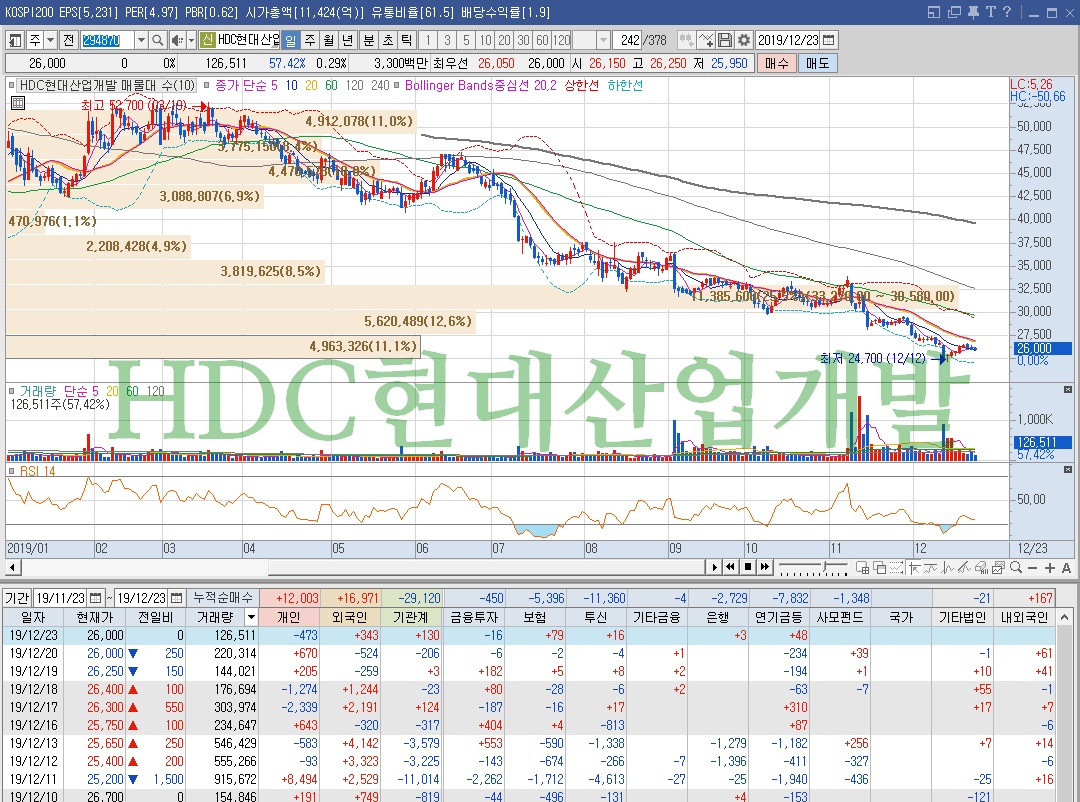
Task: Open the calendar date picker icon
Action: point(829,40)
